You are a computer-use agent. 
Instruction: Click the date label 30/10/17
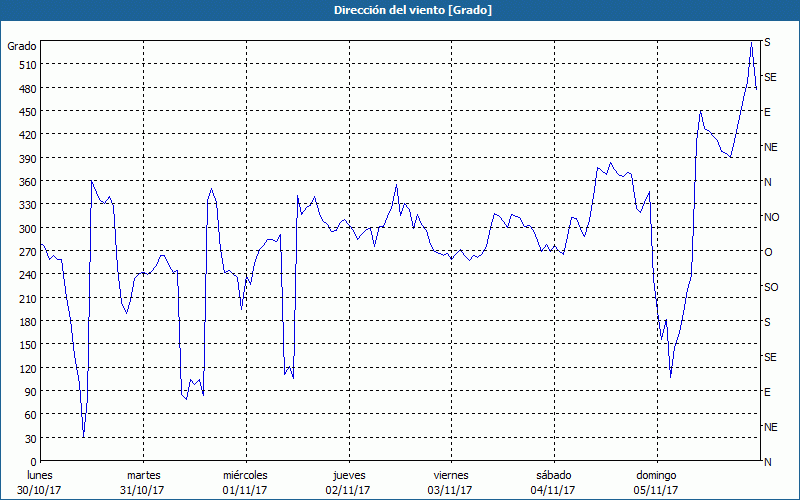point(40,490)
